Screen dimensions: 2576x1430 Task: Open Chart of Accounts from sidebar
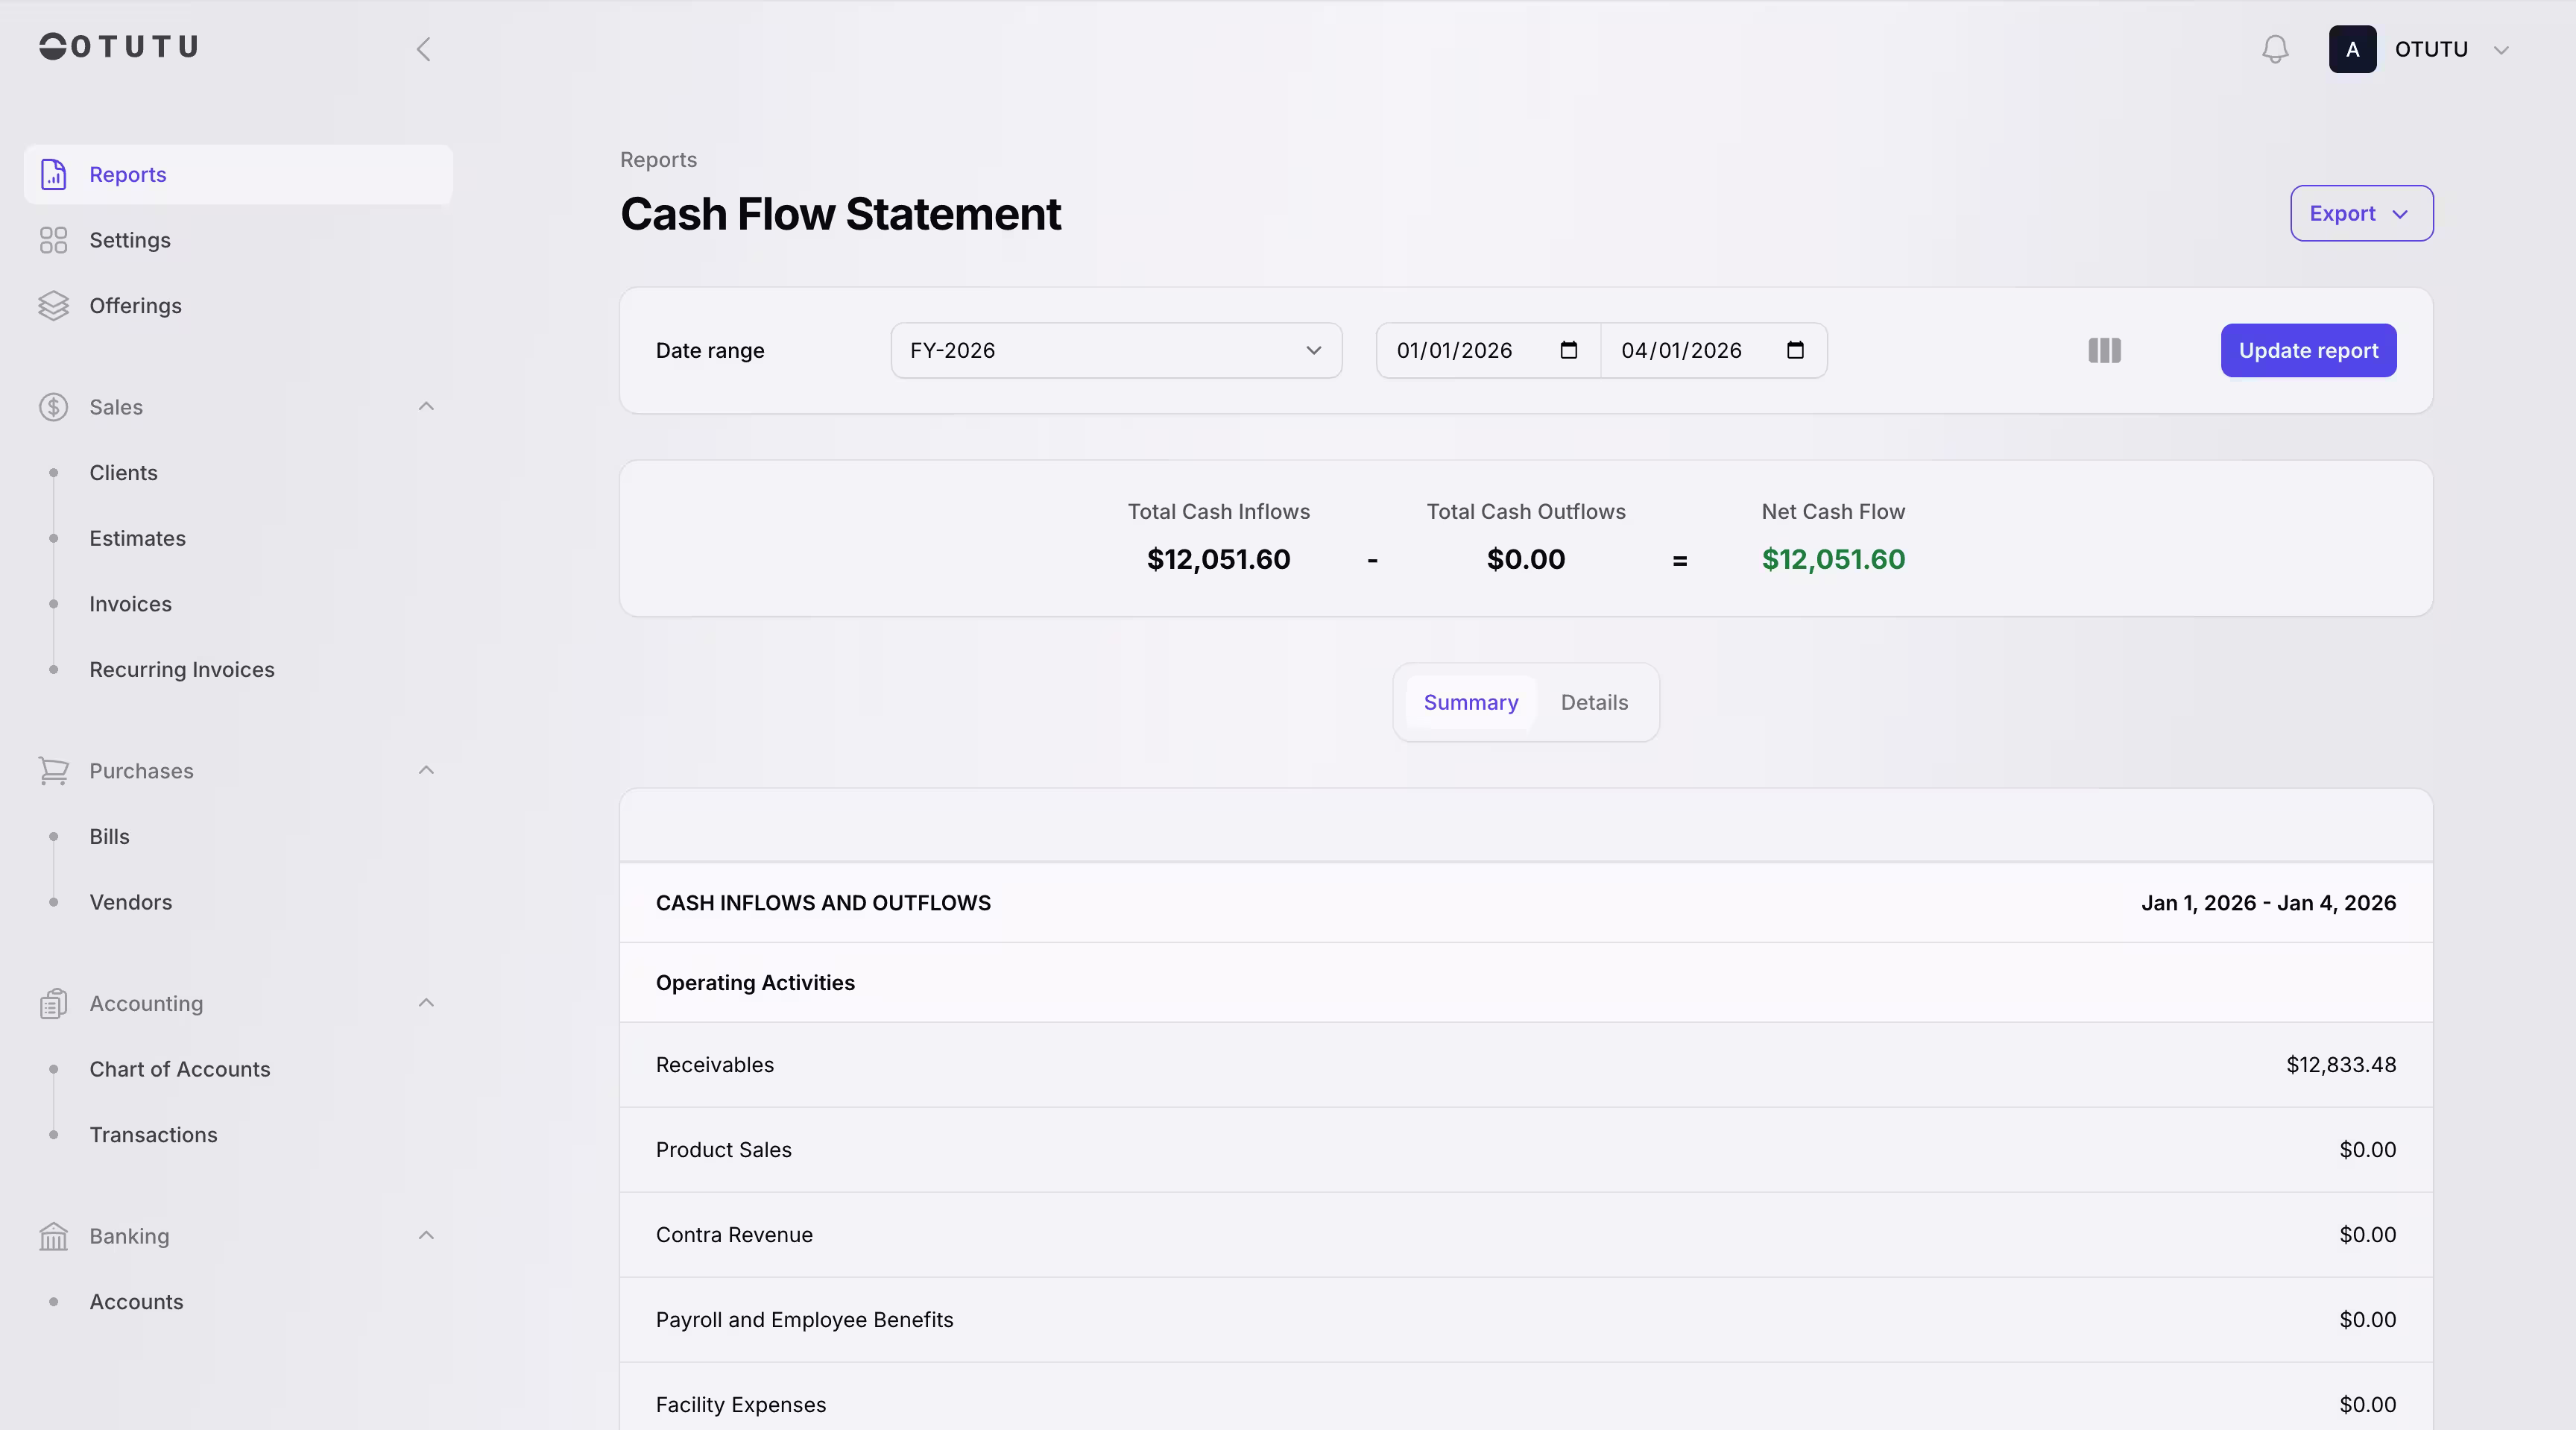pos(180,1069)
